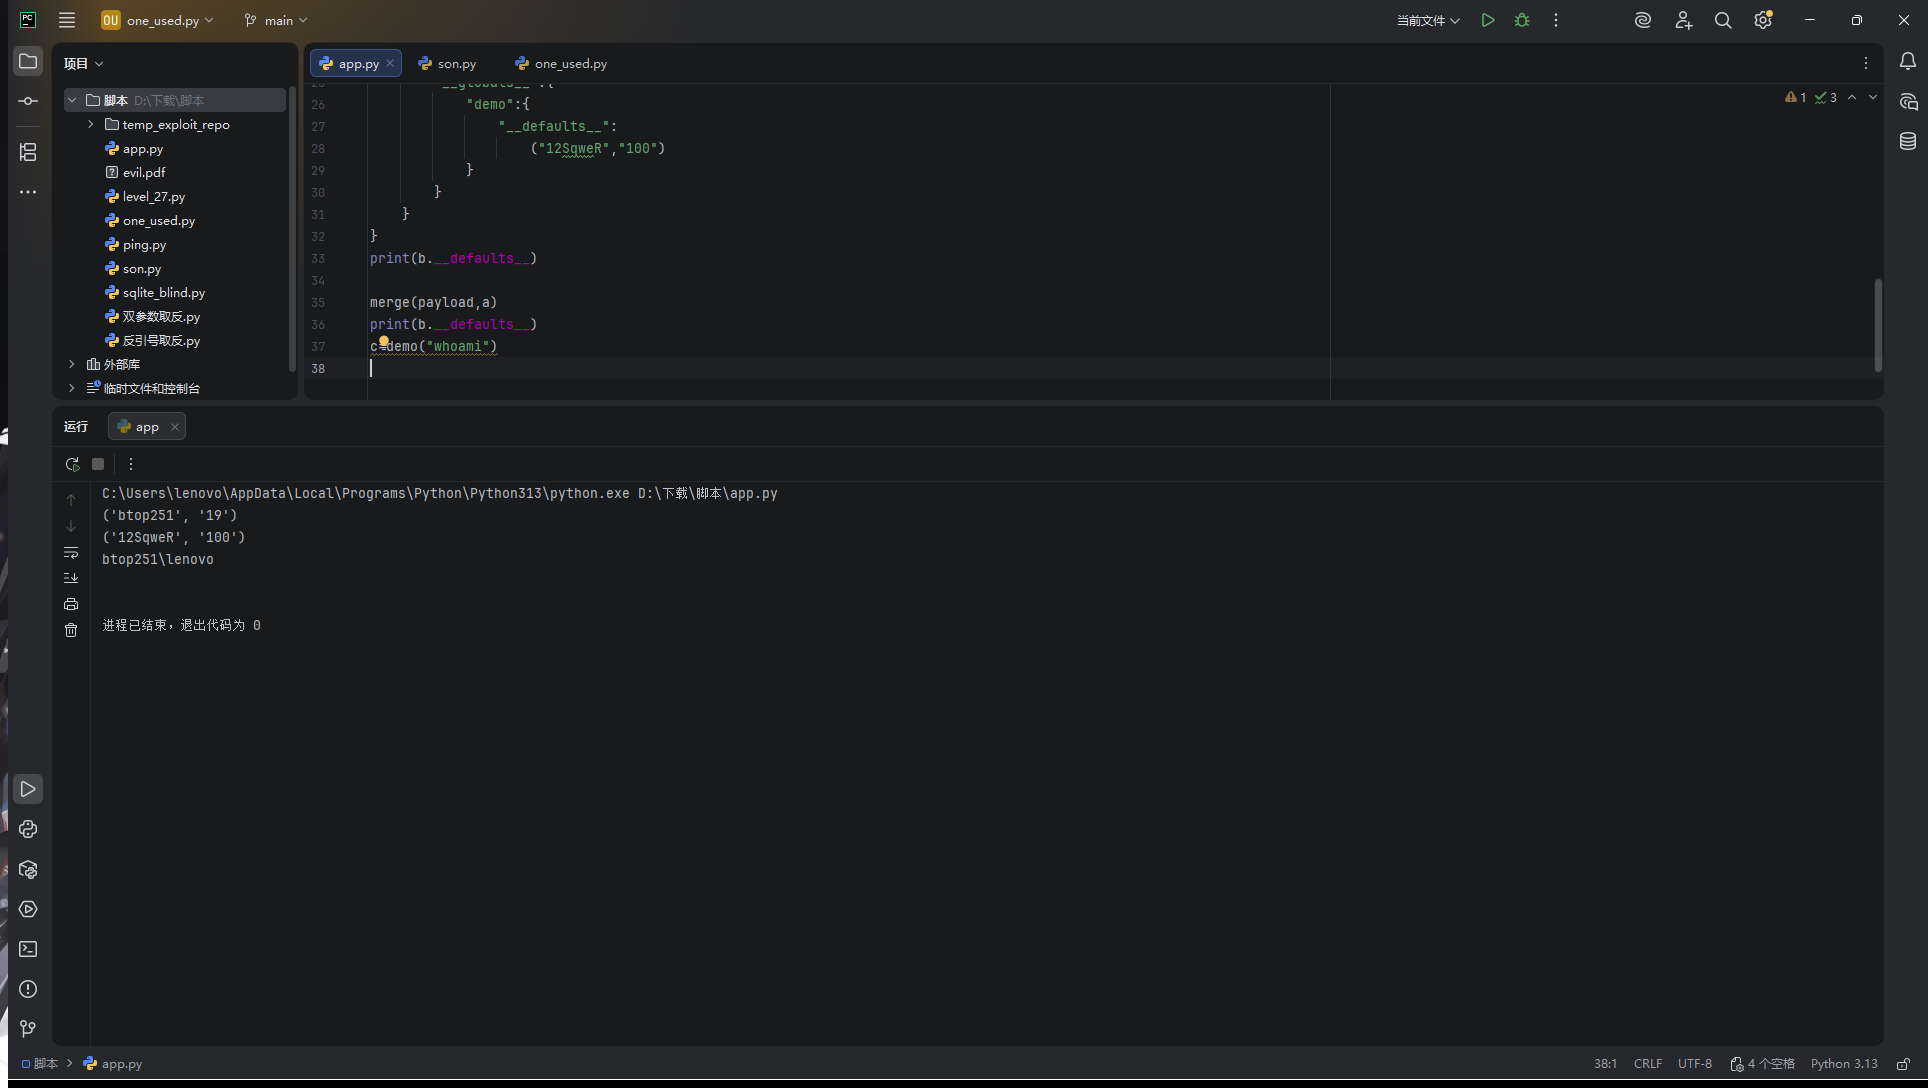This screenshot has height=1088, width=1928.
Task: Open Search Everywhere magnifier icon
Action: click(1723, 20)
